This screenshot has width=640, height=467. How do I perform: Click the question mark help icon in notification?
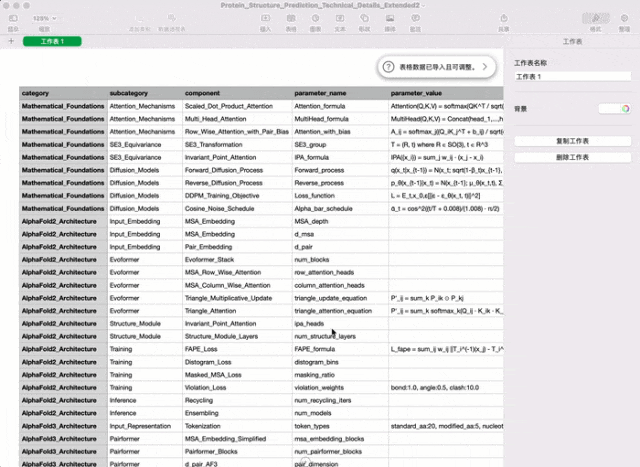pyautogui.click(x=389, y=67)
